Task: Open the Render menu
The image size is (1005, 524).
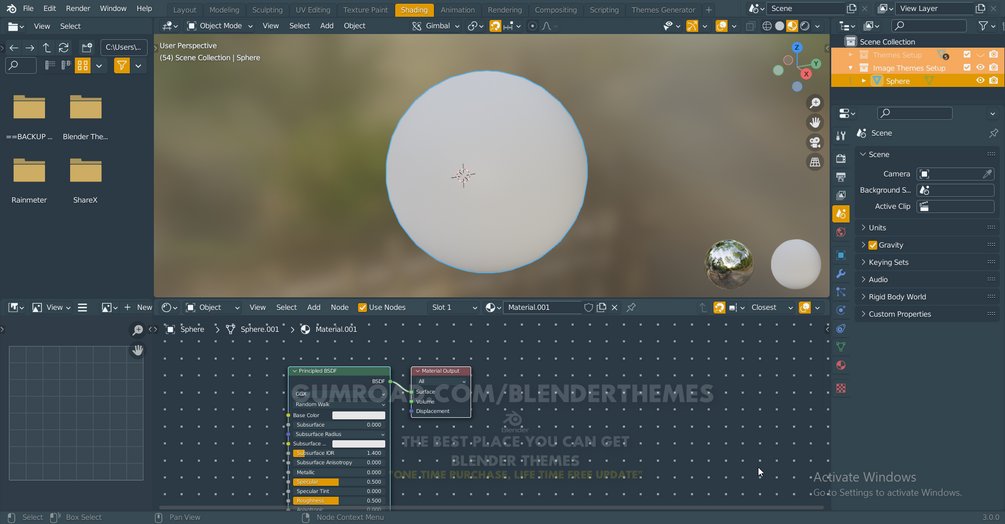Action: [x=78, y=8]
